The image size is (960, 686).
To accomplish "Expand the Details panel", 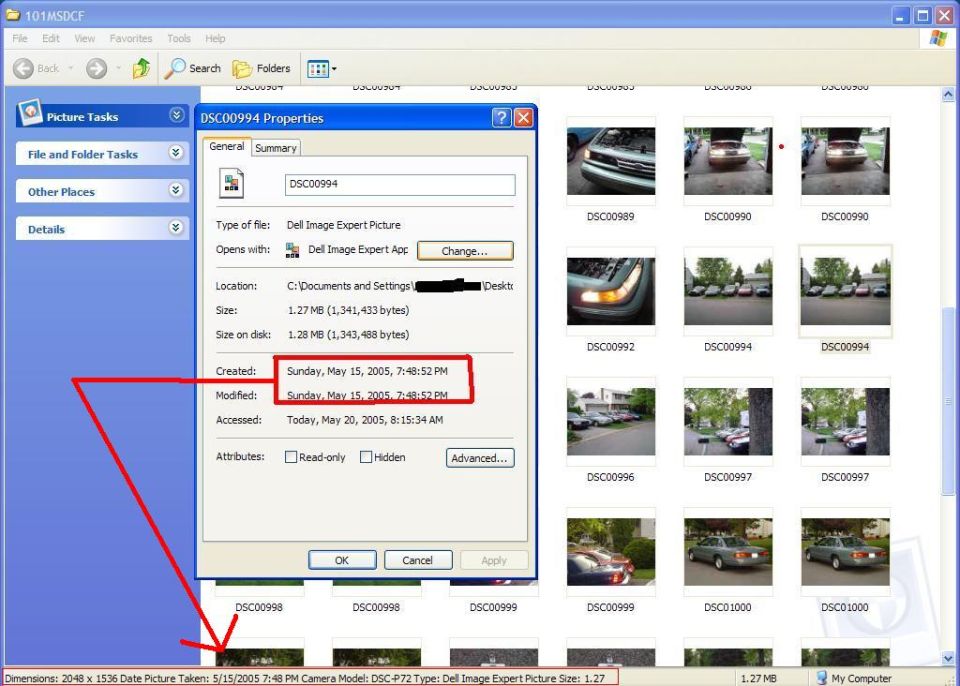I will [176, 228].
